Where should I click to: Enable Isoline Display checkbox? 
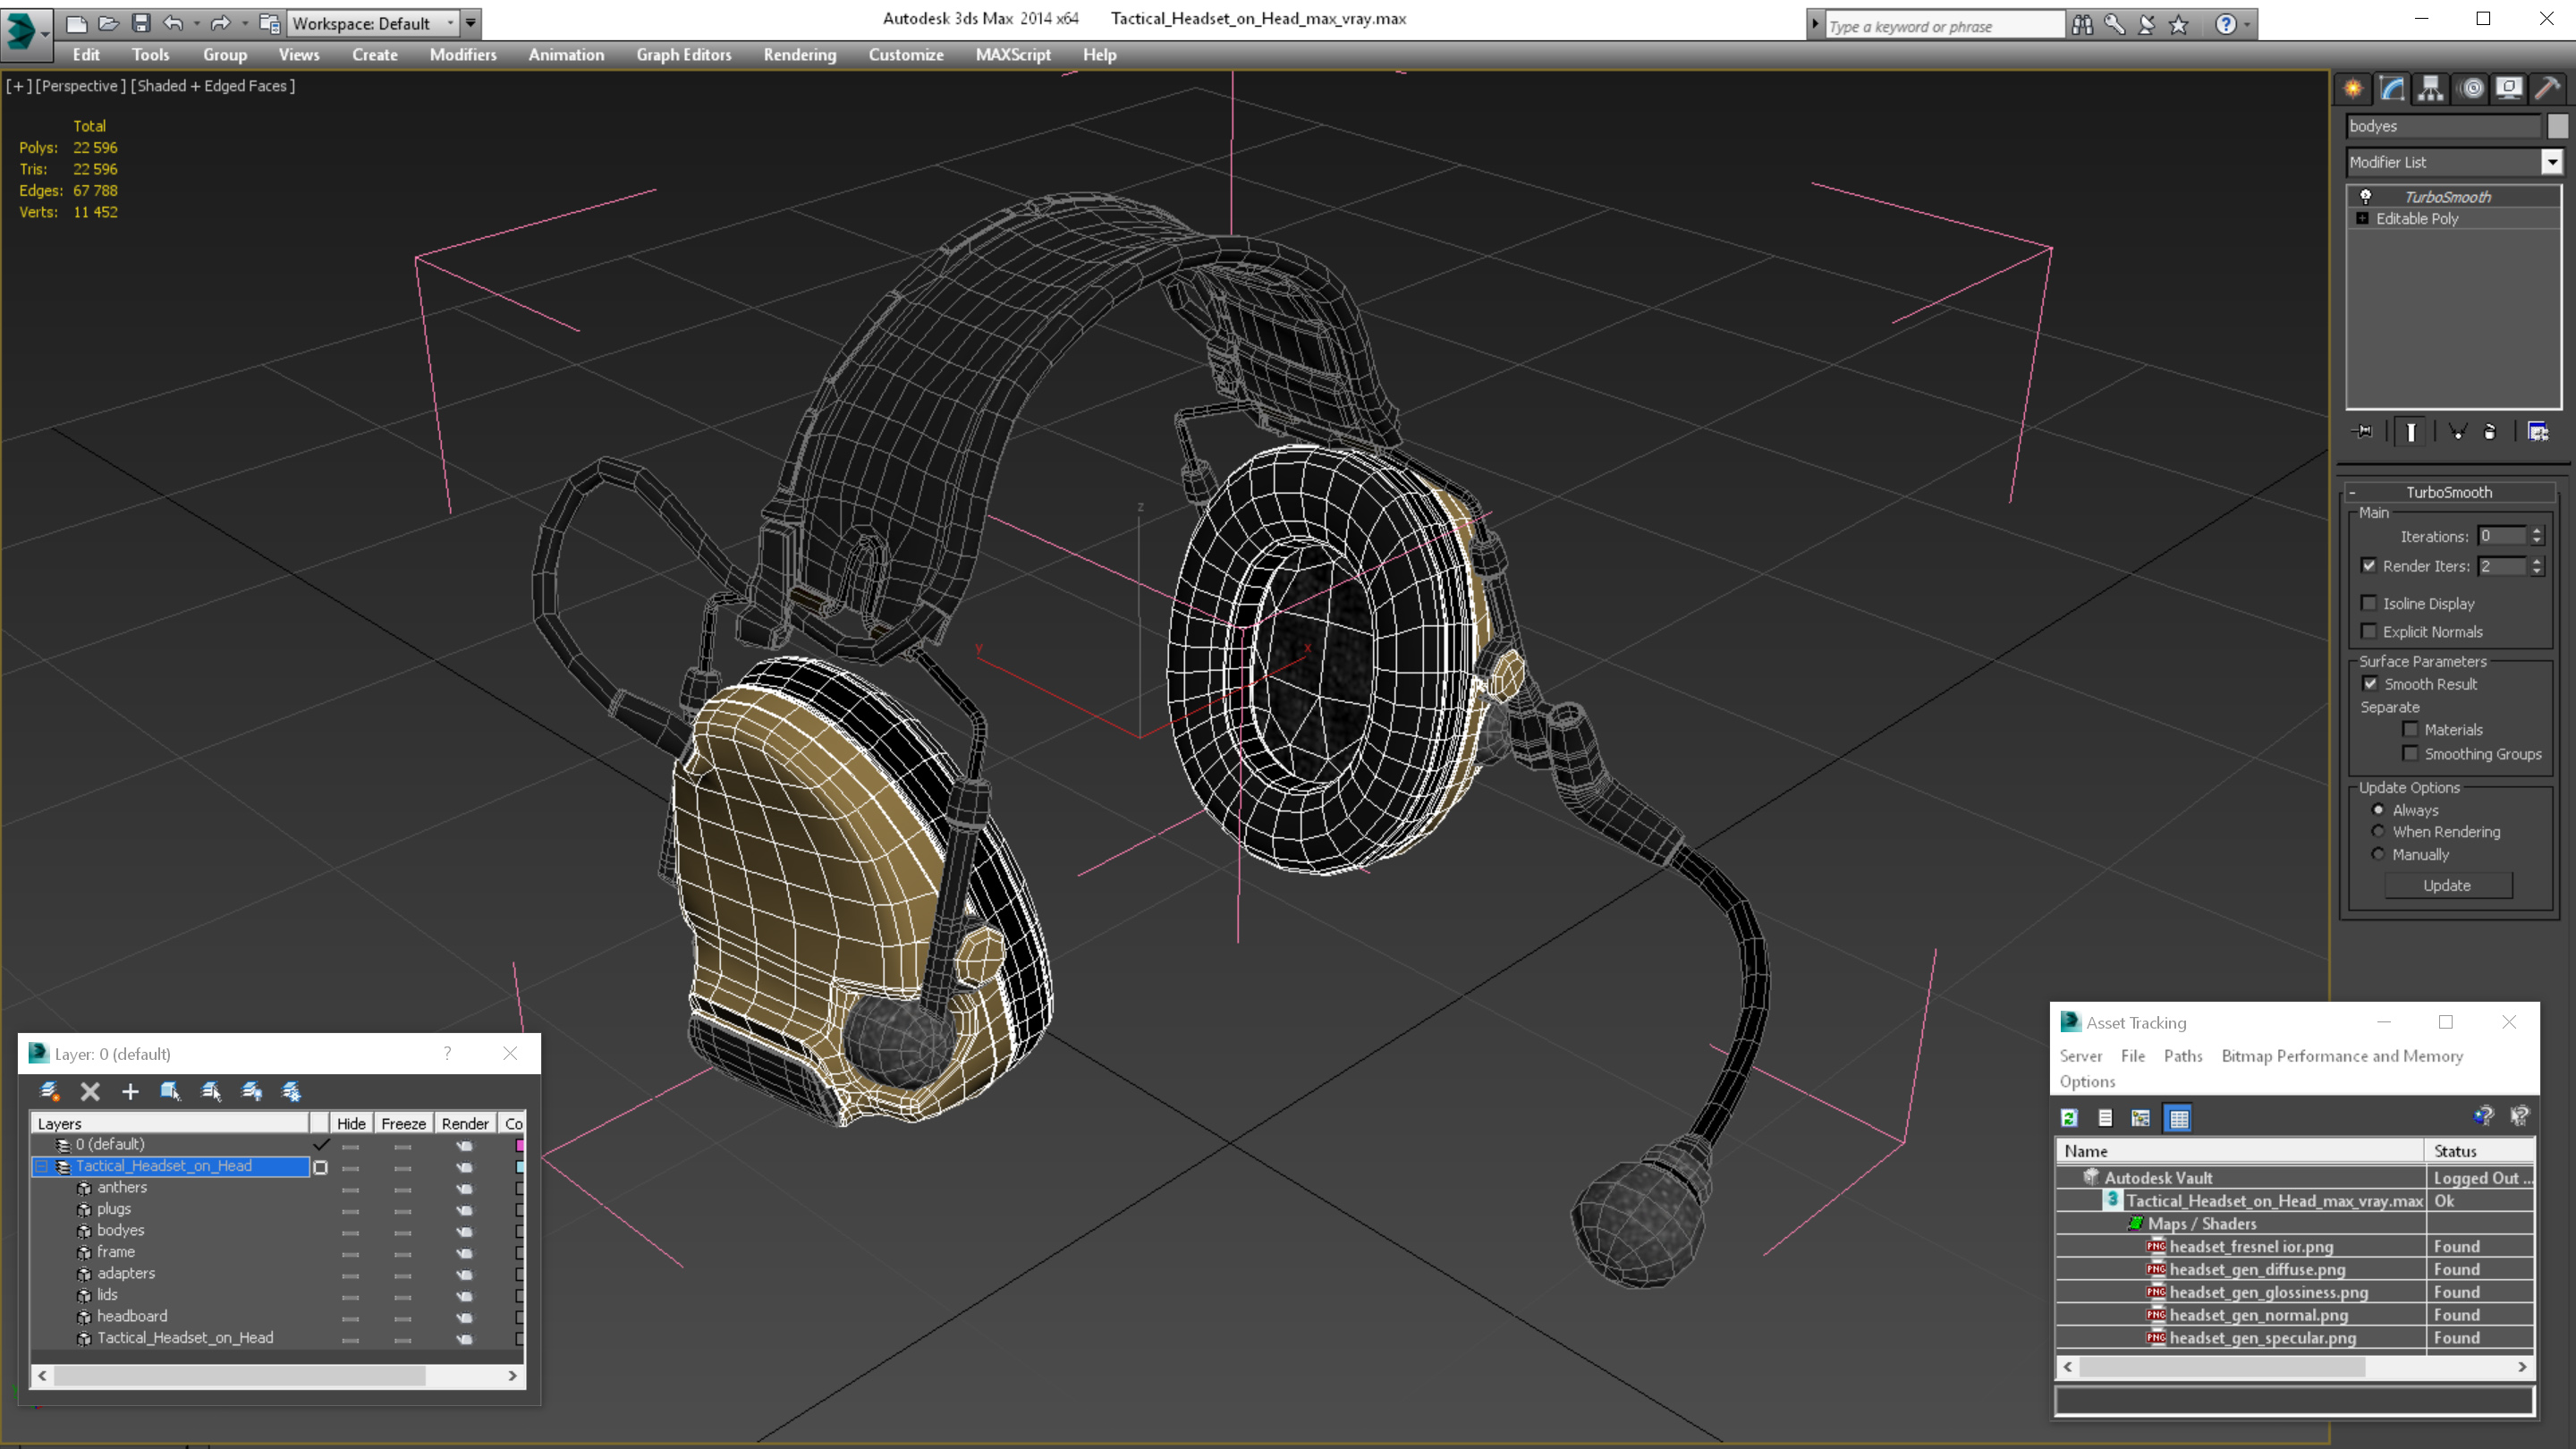point(2369,603)
